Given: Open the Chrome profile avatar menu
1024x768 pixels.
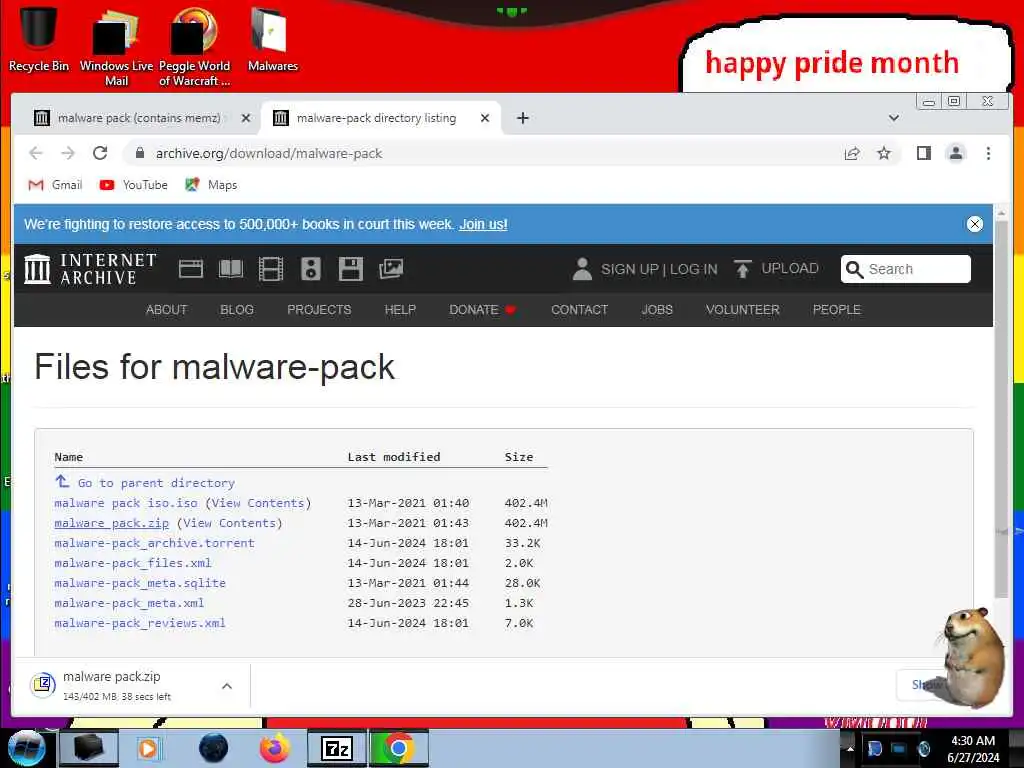Looking at the screenshot, I should point(955,153).
